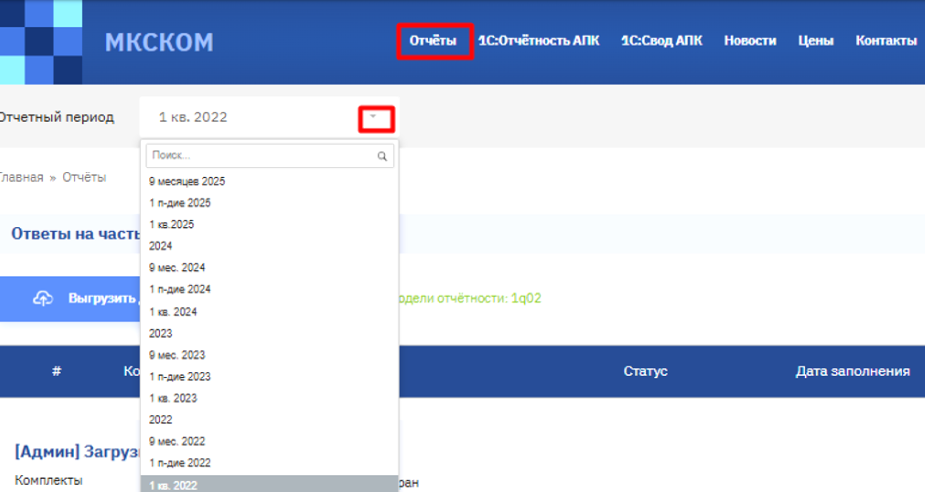
Task: Select the 2024 annual period
Action: pyautogui.click(x=161, y=246)
